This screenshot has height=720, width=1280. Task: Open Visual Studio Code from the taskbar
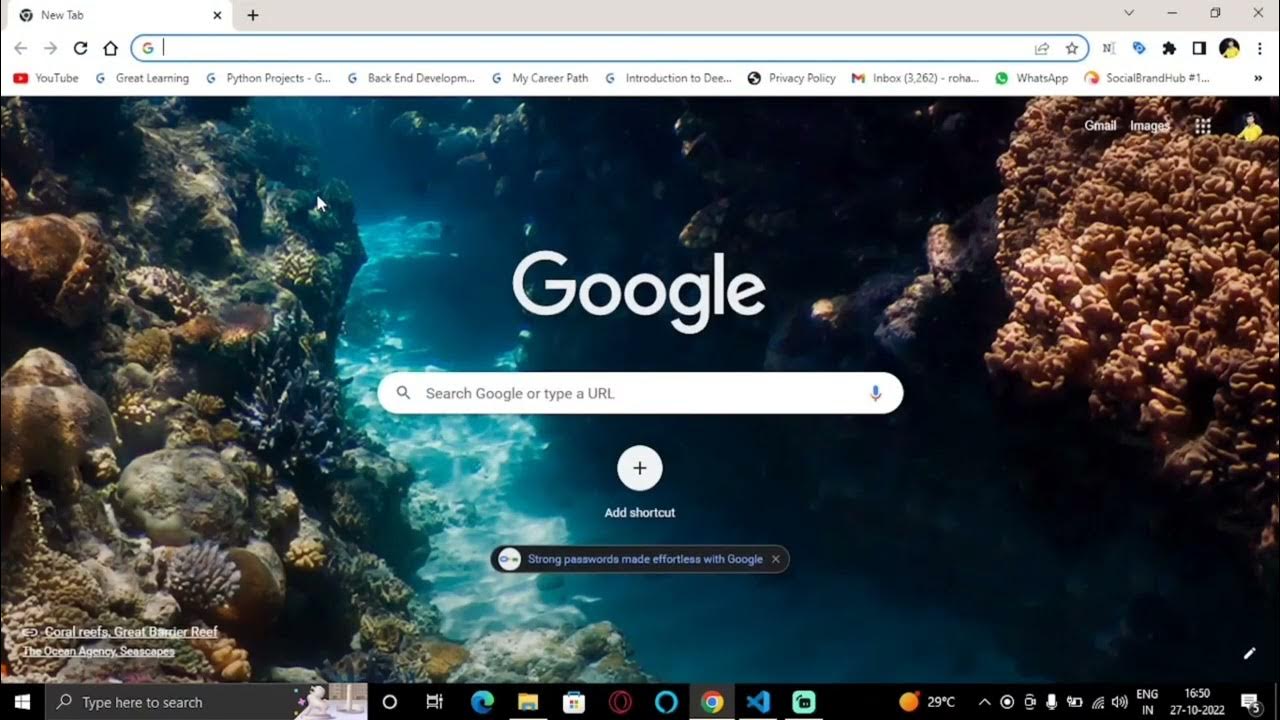pos(758,702)
